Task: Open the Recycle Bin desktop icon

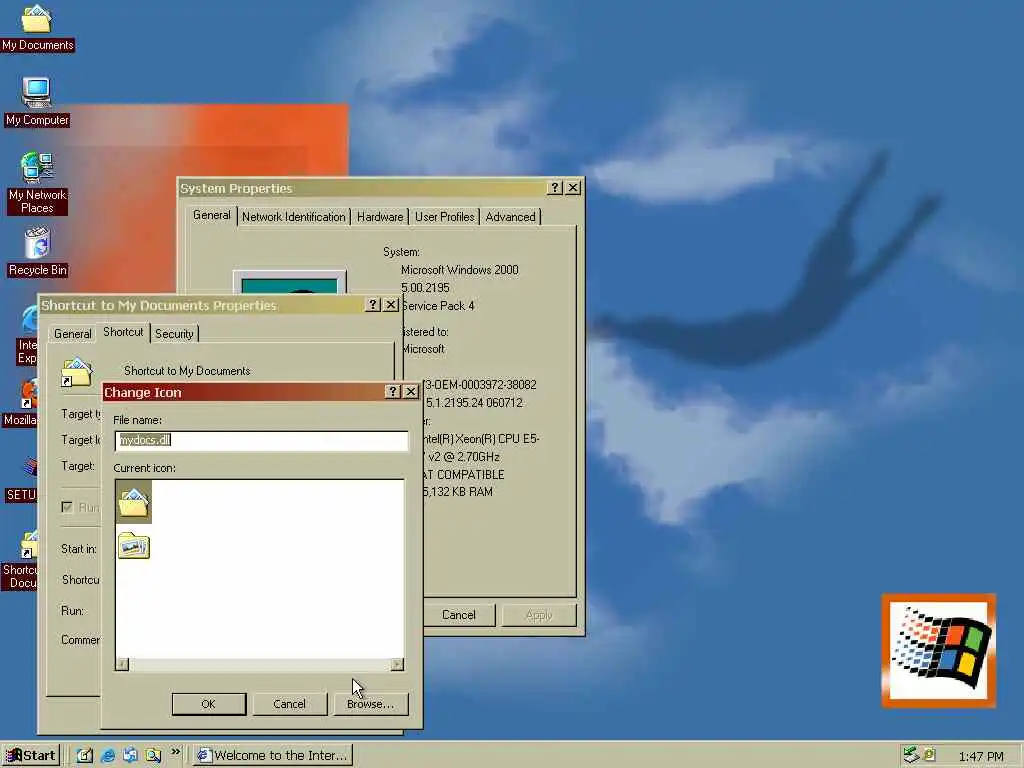Action: click(x=37, y=251)
